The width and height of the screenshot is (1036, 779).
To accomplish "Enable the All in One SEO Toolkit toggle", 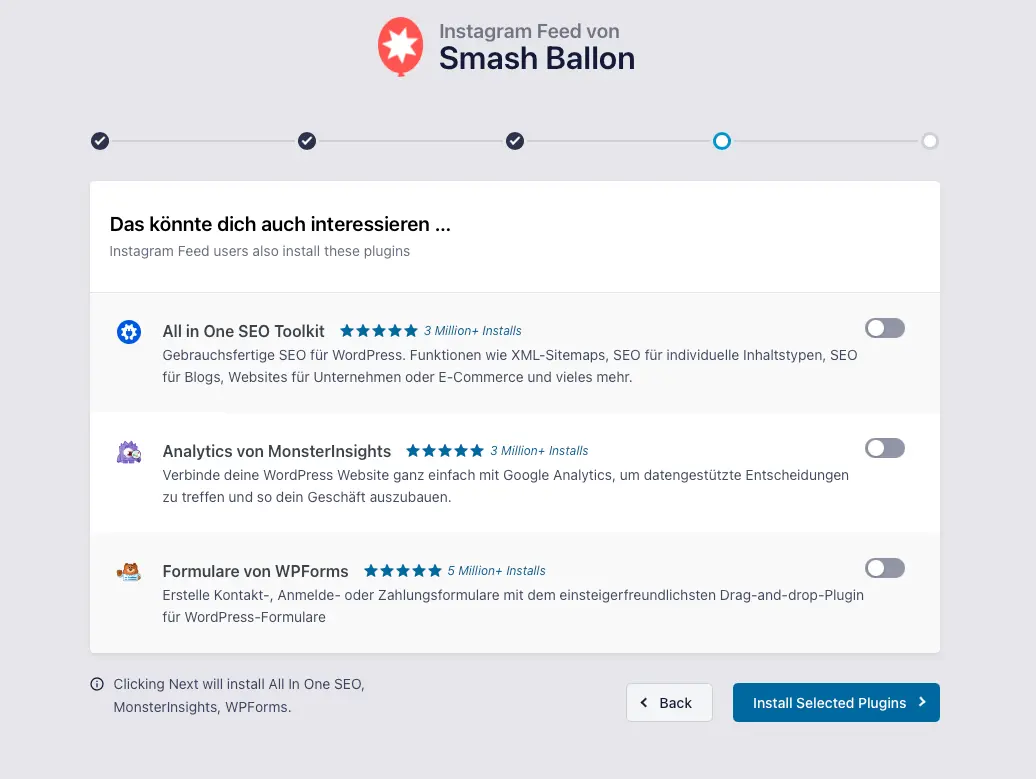I will pyautogui.click(x=885, y=328).
